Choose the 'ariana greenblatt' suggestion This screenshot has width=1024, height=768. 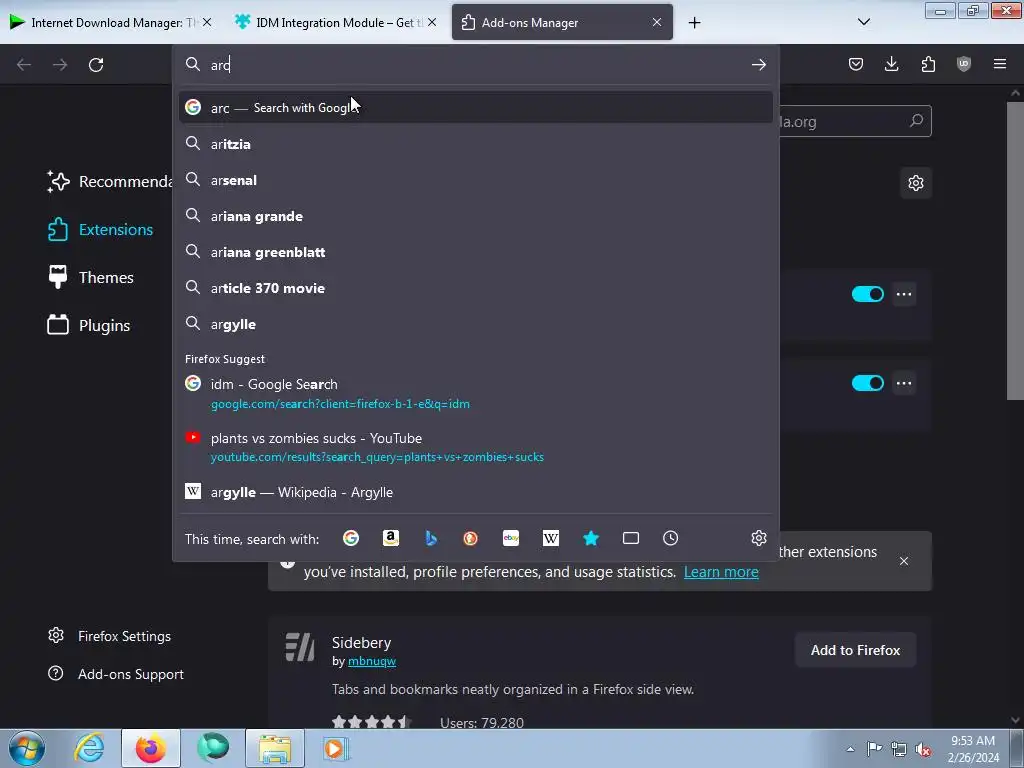(475, 252)
